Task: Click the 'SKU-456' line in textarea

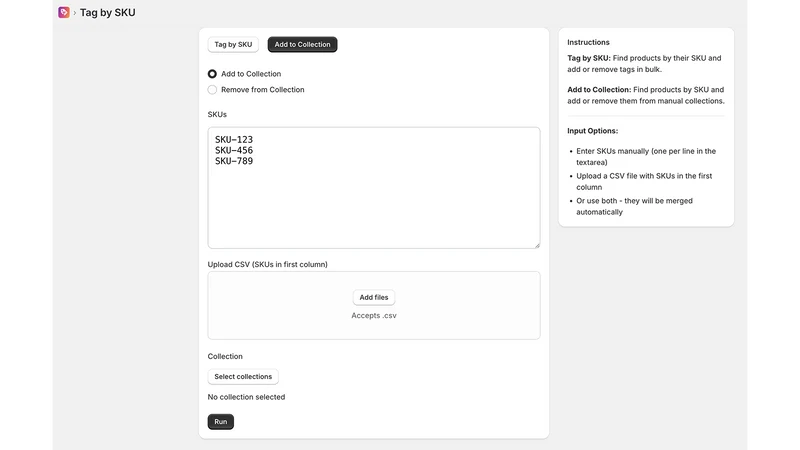Action: pyautogui.click(x=234, y=150)
